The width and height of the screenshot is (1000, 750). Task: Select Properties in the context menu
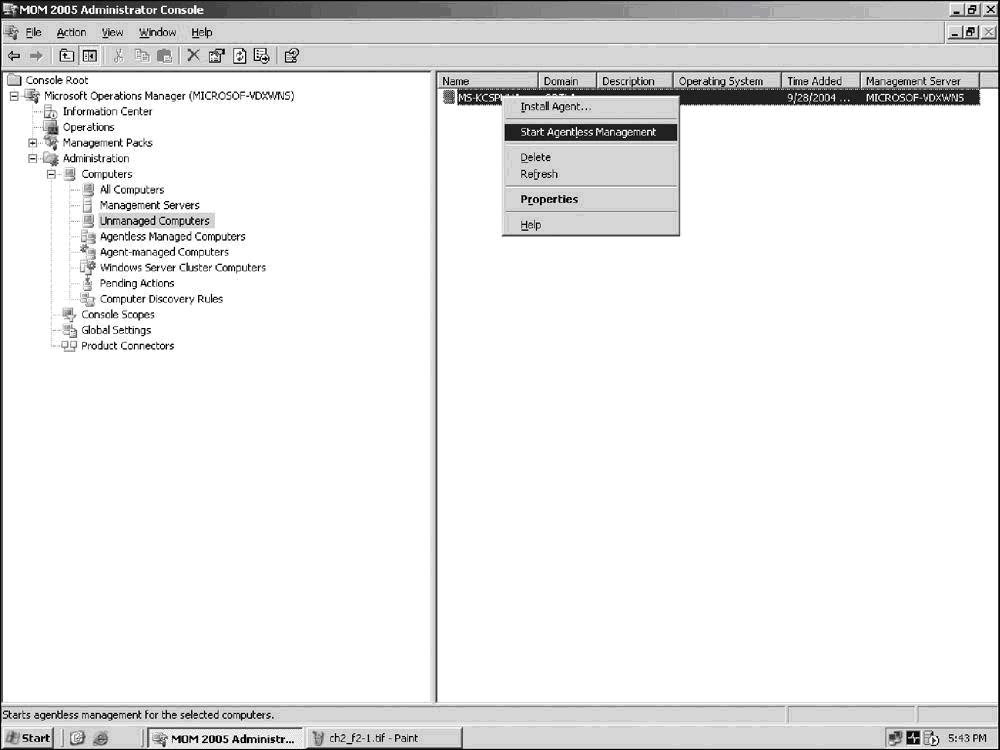[x=549, y=199]
